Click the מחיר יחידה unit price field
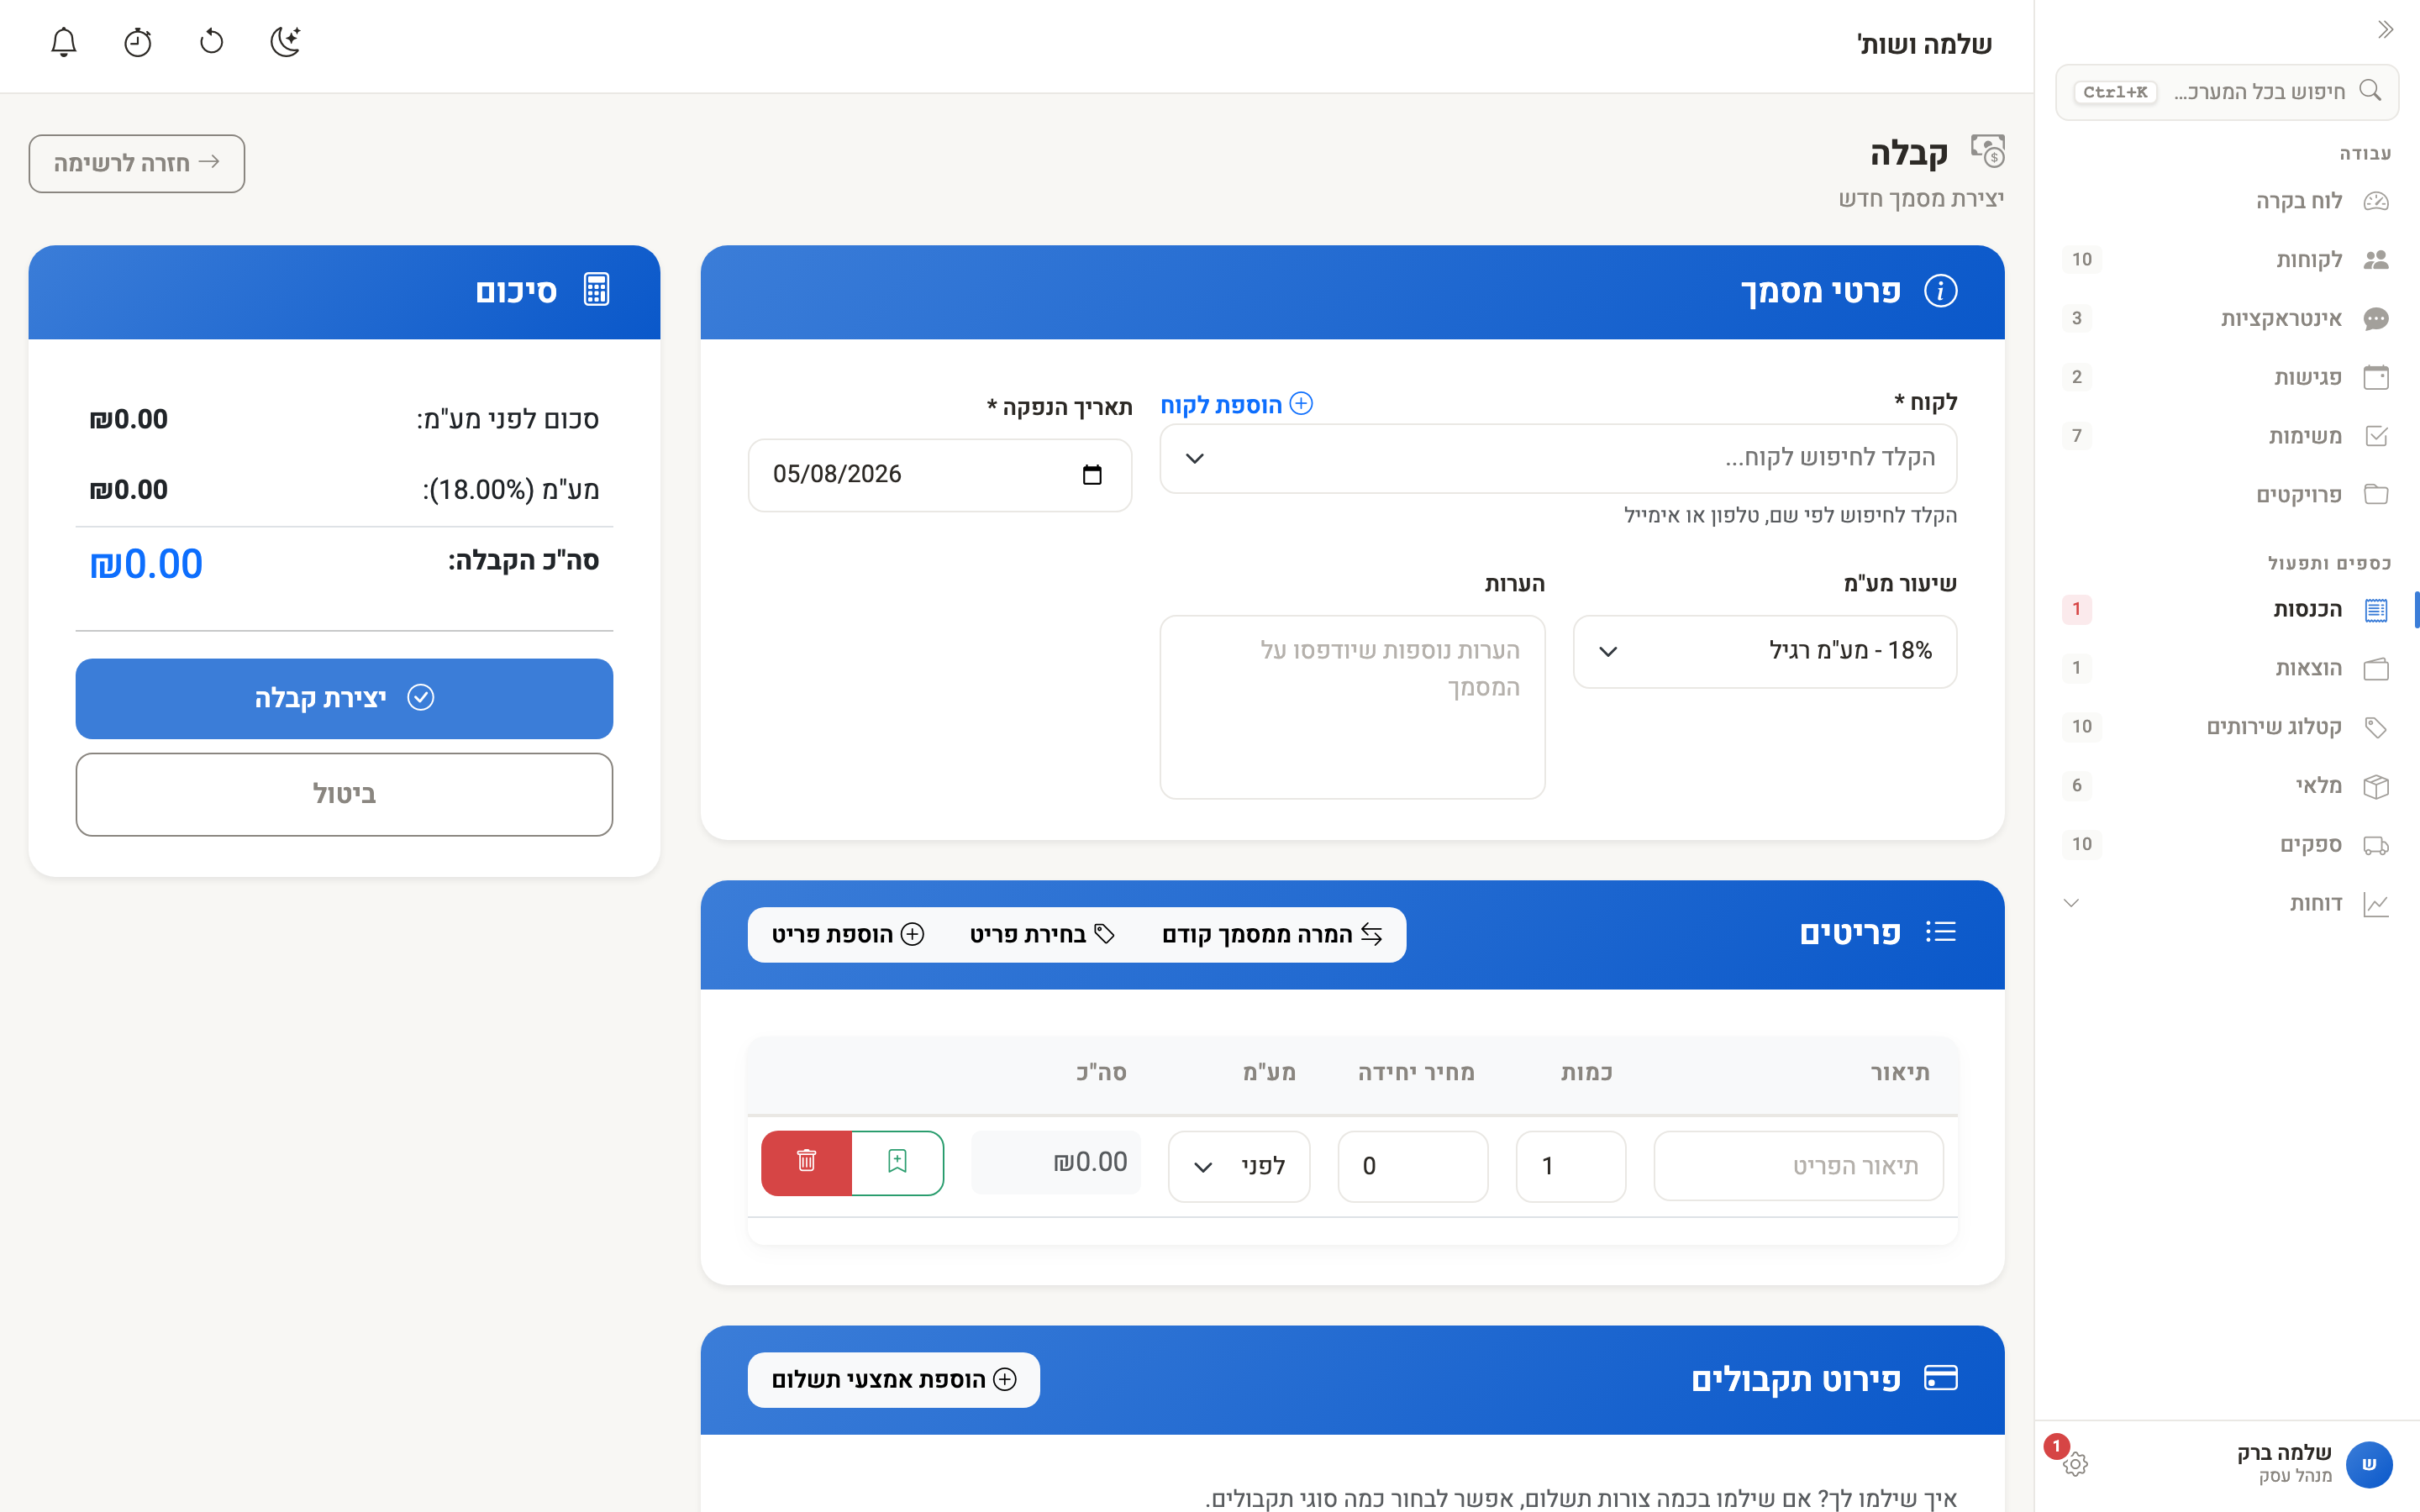This screenshot has height=1512, width=2420. tap(1412, 1166)
